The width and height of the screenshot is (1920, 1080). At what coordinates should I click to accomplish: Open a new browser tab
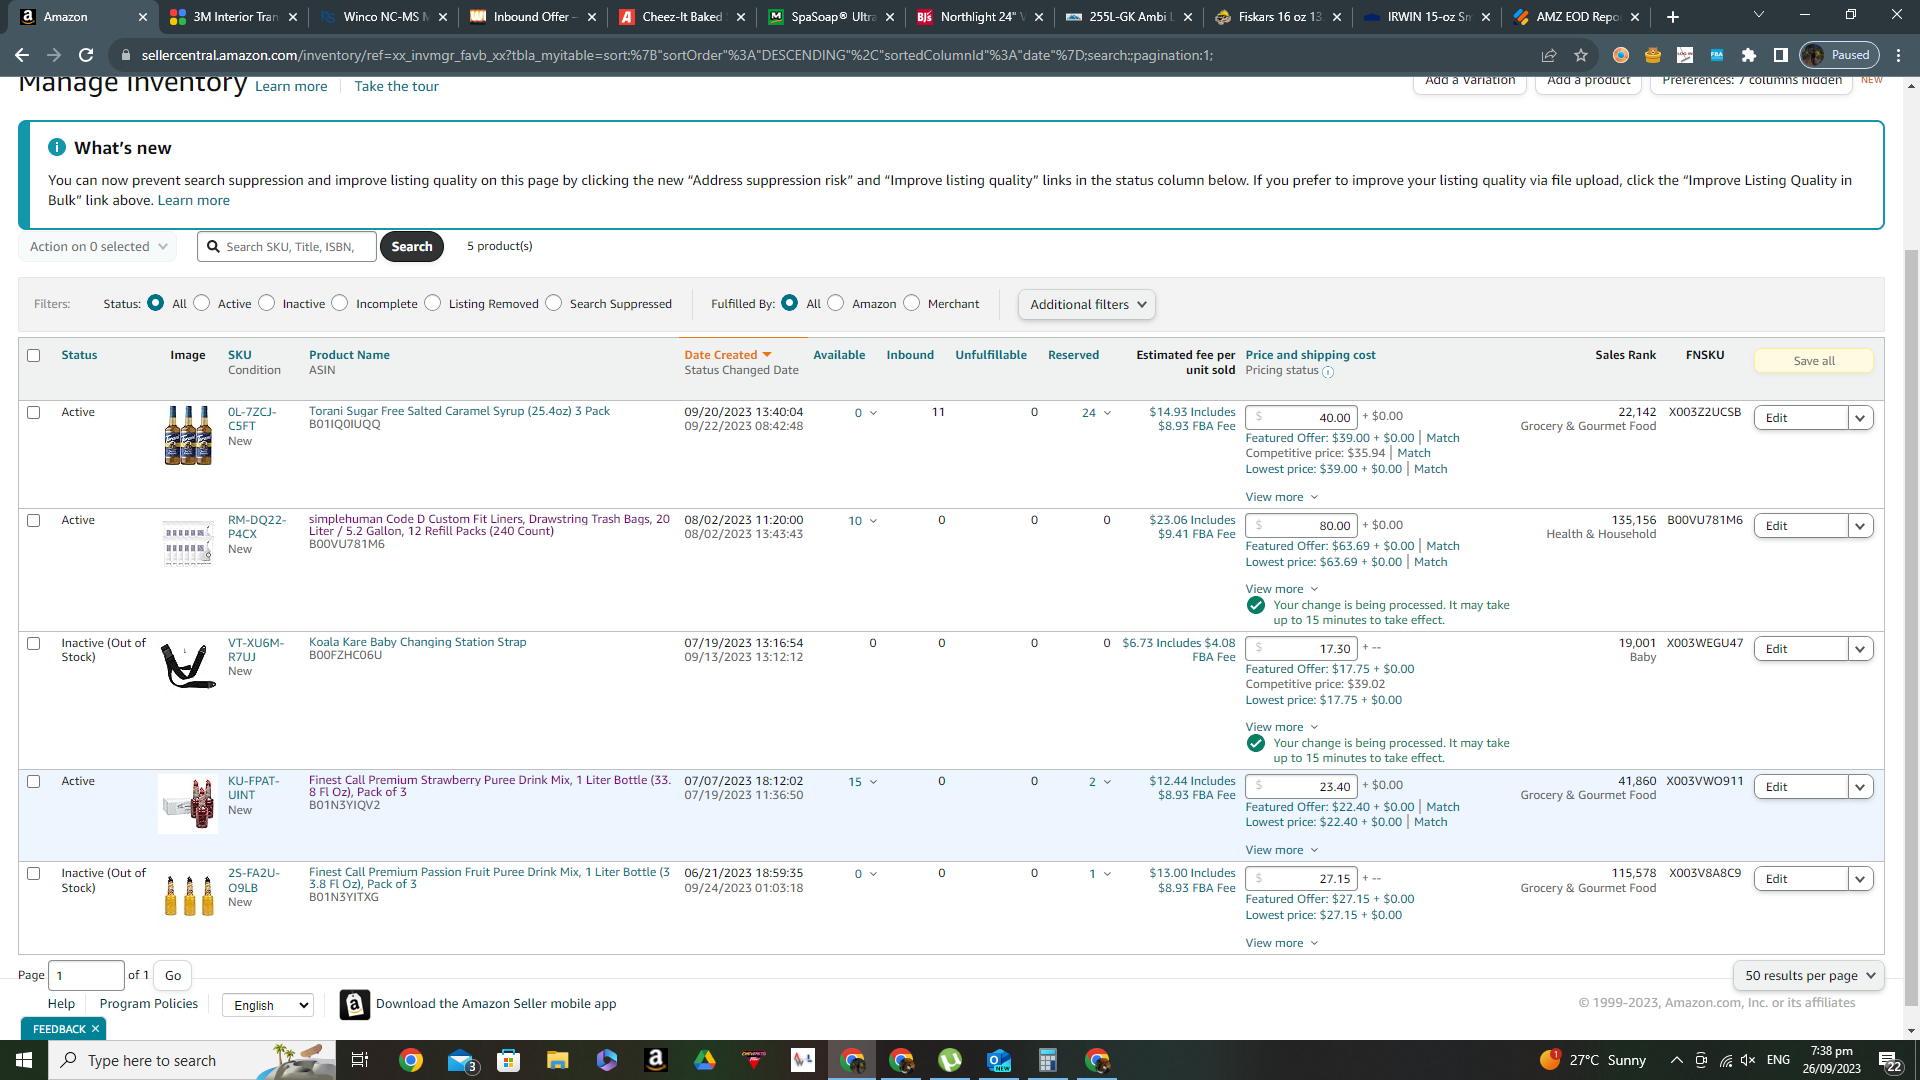[1673, 17]
